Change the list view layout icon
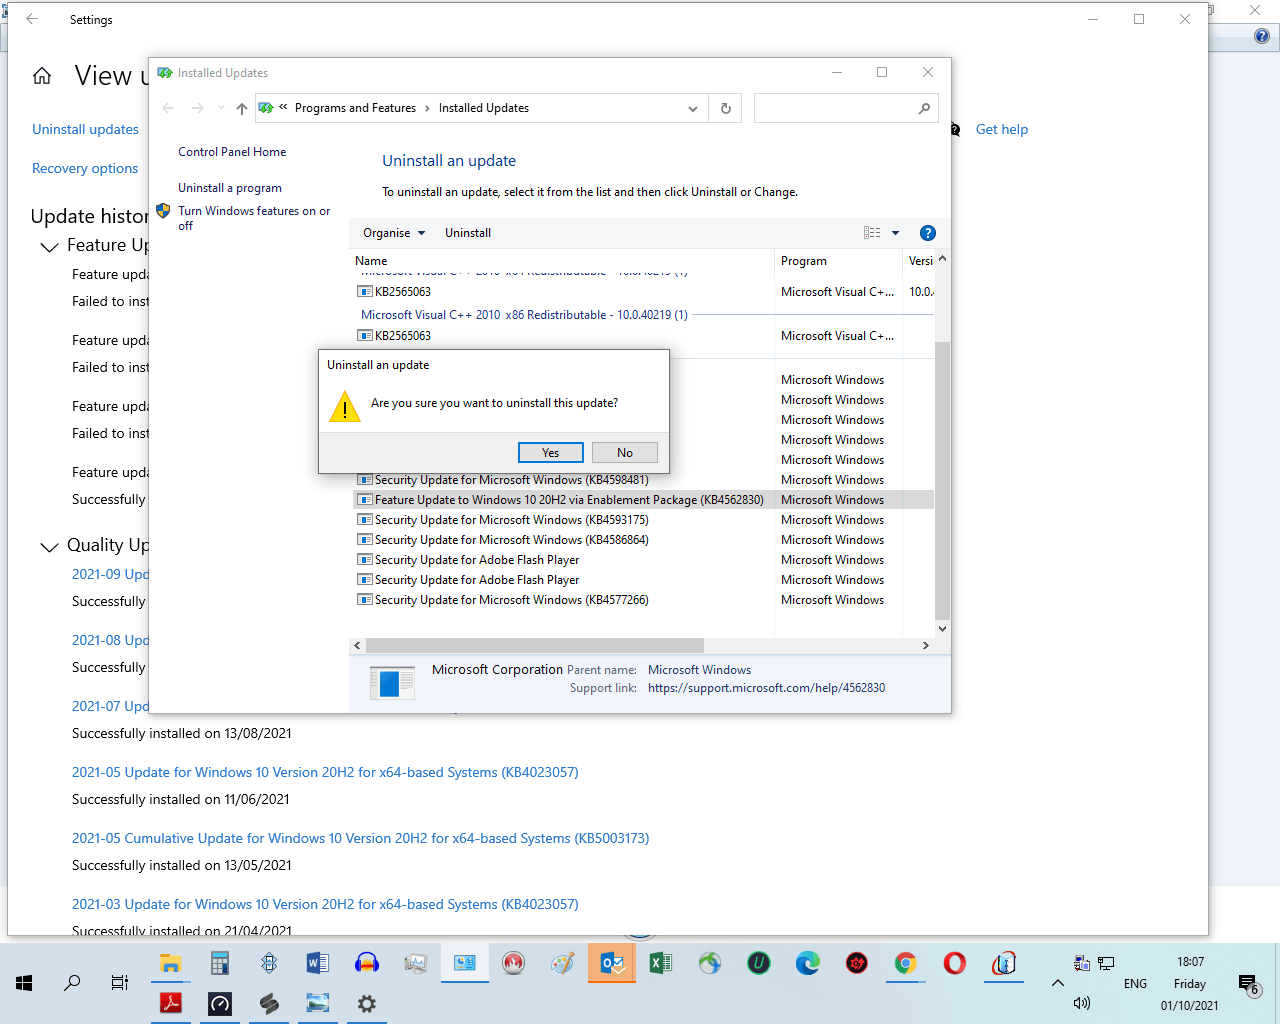 pos(872,233)
